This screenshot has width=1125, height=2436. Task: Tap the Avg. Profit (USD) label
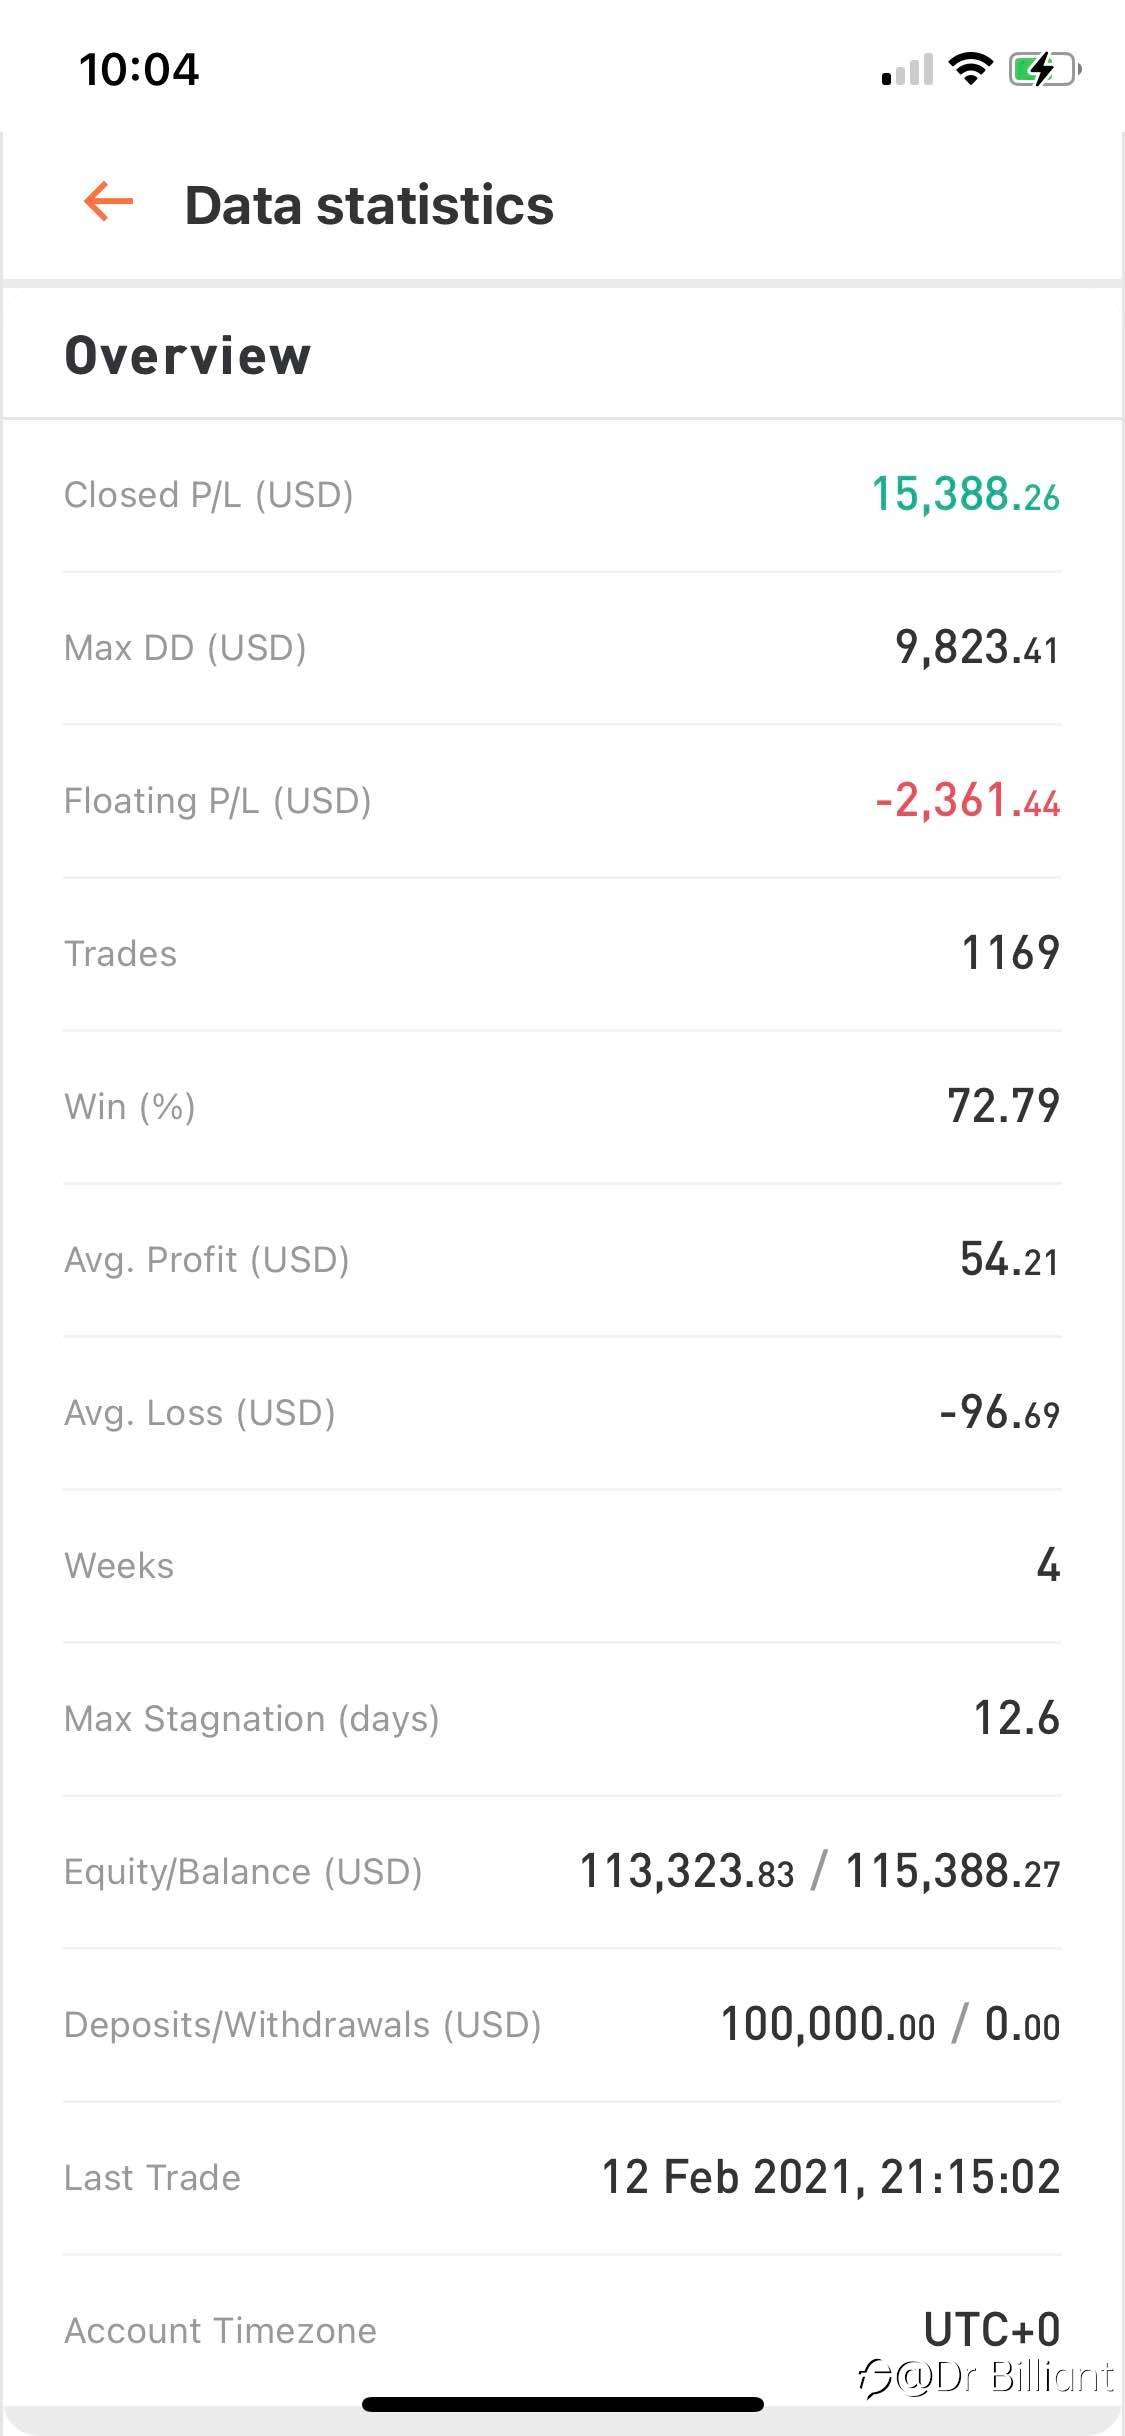point(207,1260)
